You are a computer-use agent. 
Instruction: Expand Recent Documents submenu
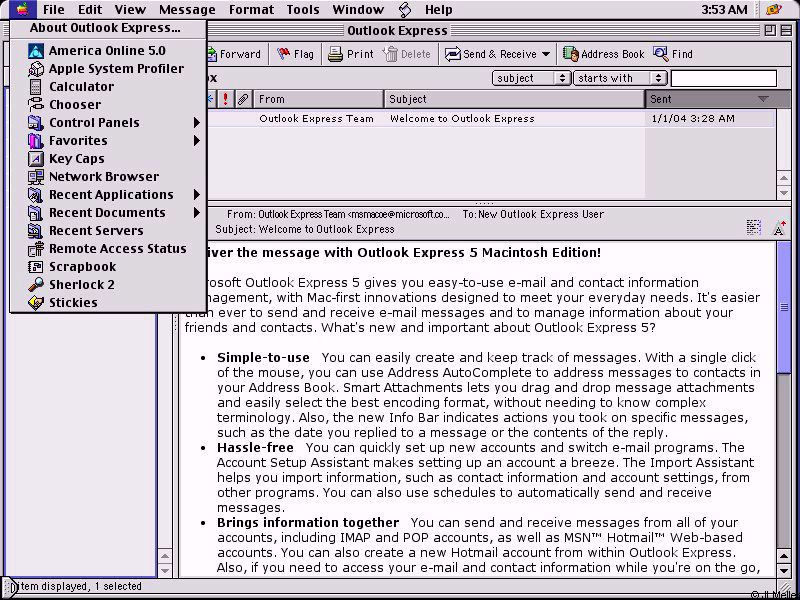point(197,213)
